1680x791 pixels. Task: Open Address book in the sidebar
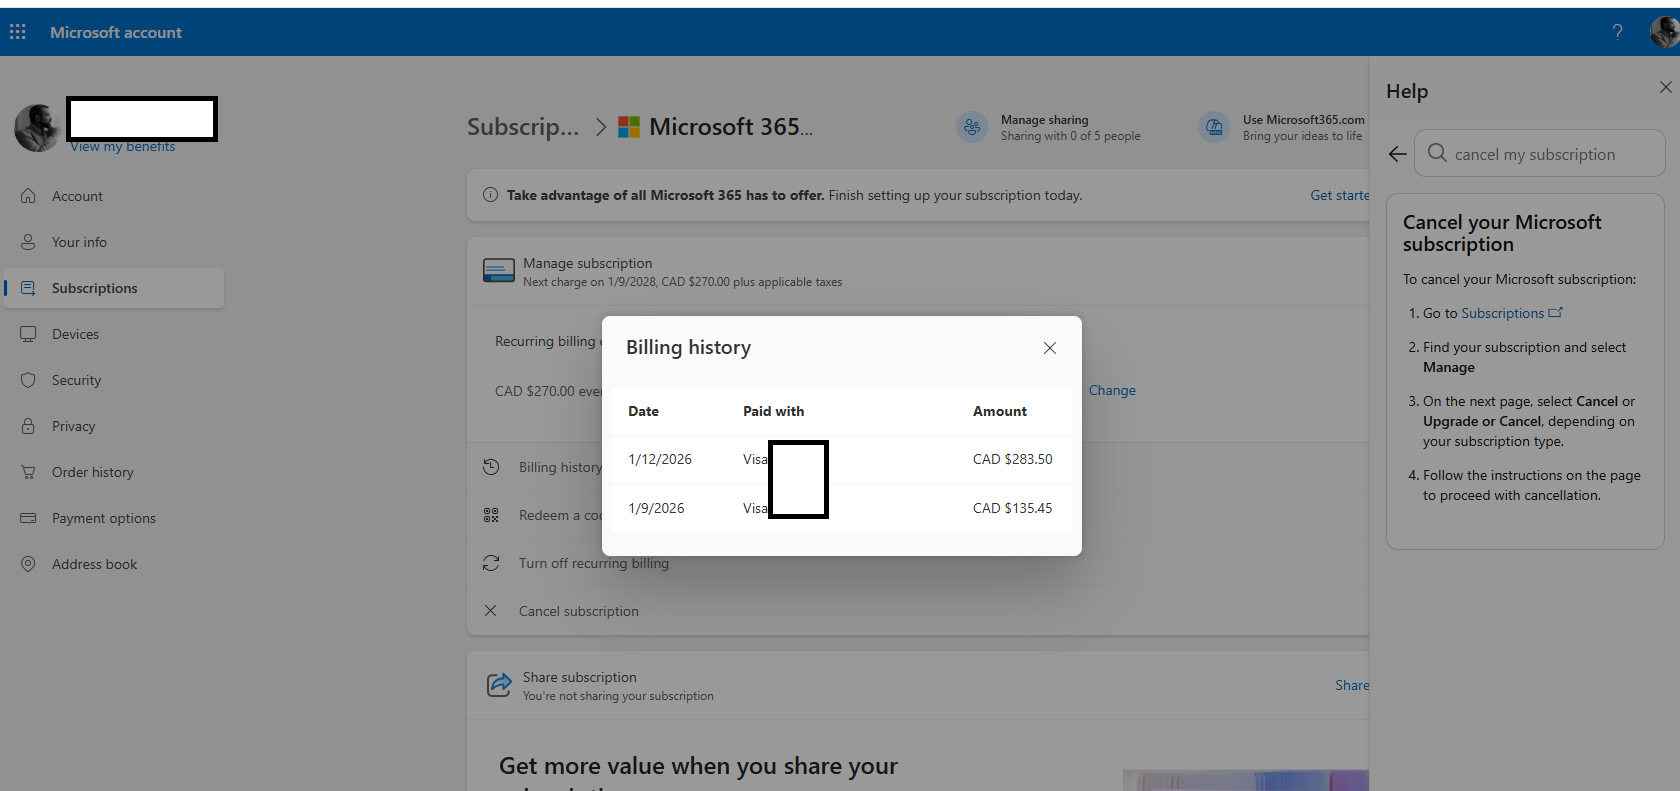[114, 564]
